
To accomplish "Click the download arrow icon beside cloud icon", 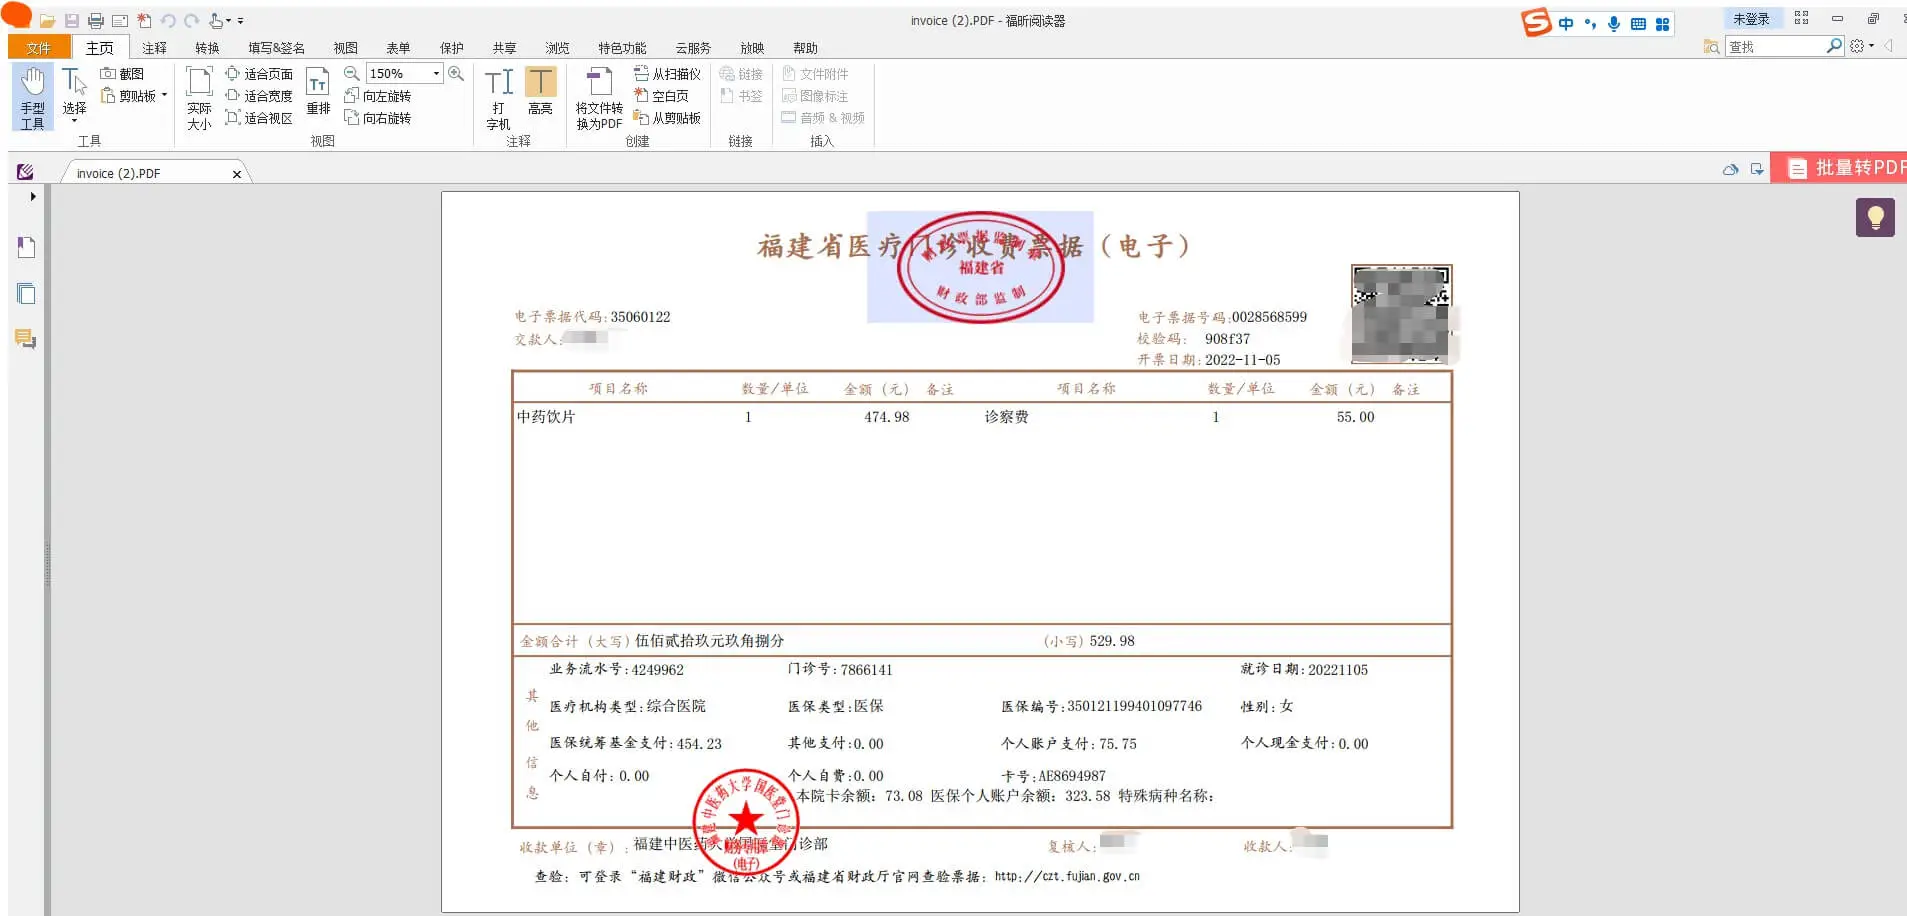I will pos(1757,170).
